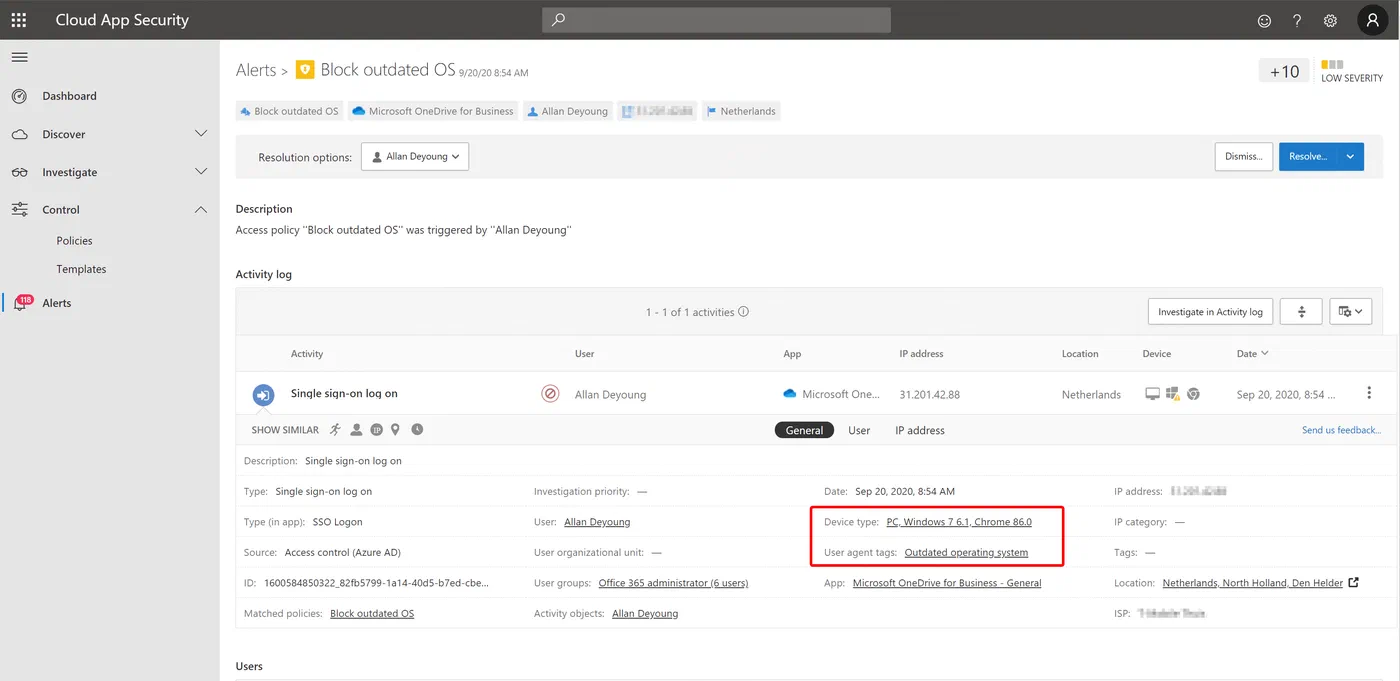1400x681 pixels.
Task: Open the feedback smiley icon
Action: tap(1265, 20)
